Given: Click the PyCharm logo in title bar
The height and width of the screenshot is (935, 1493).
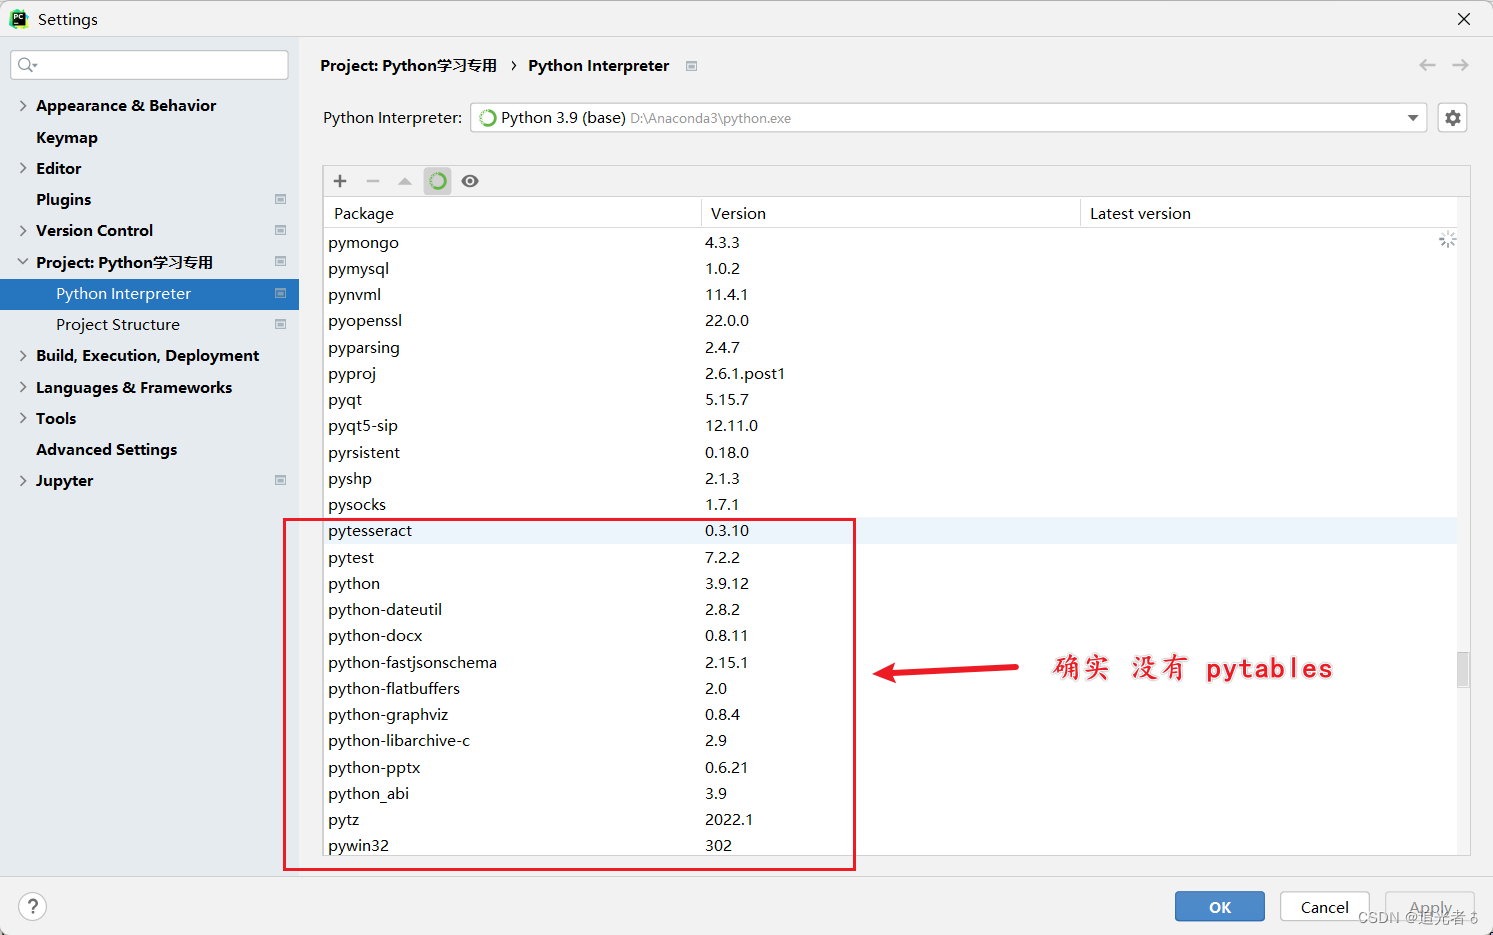Looking at the screenshot, I should point(18,19).
